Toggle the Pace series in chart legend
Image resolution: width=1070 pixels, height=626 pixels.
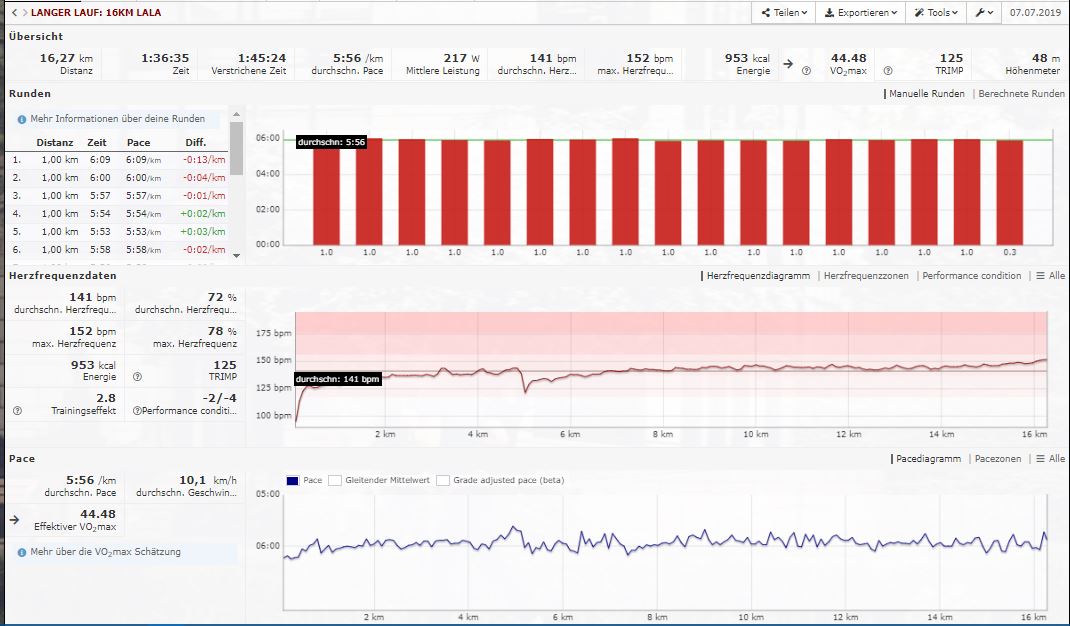[x=292, y=480]
